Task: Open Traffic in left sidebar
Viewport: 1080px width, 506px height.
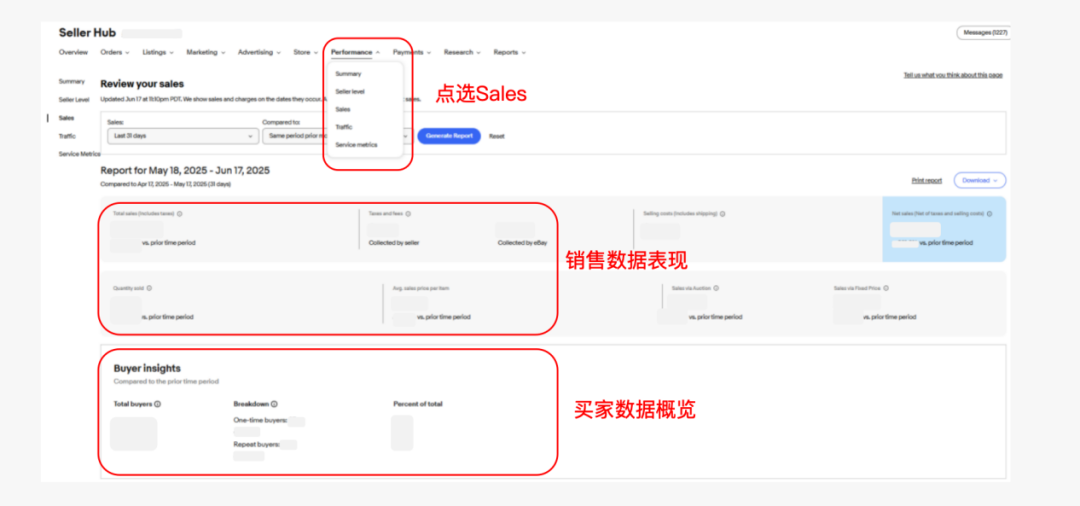Action: (68, 136)
